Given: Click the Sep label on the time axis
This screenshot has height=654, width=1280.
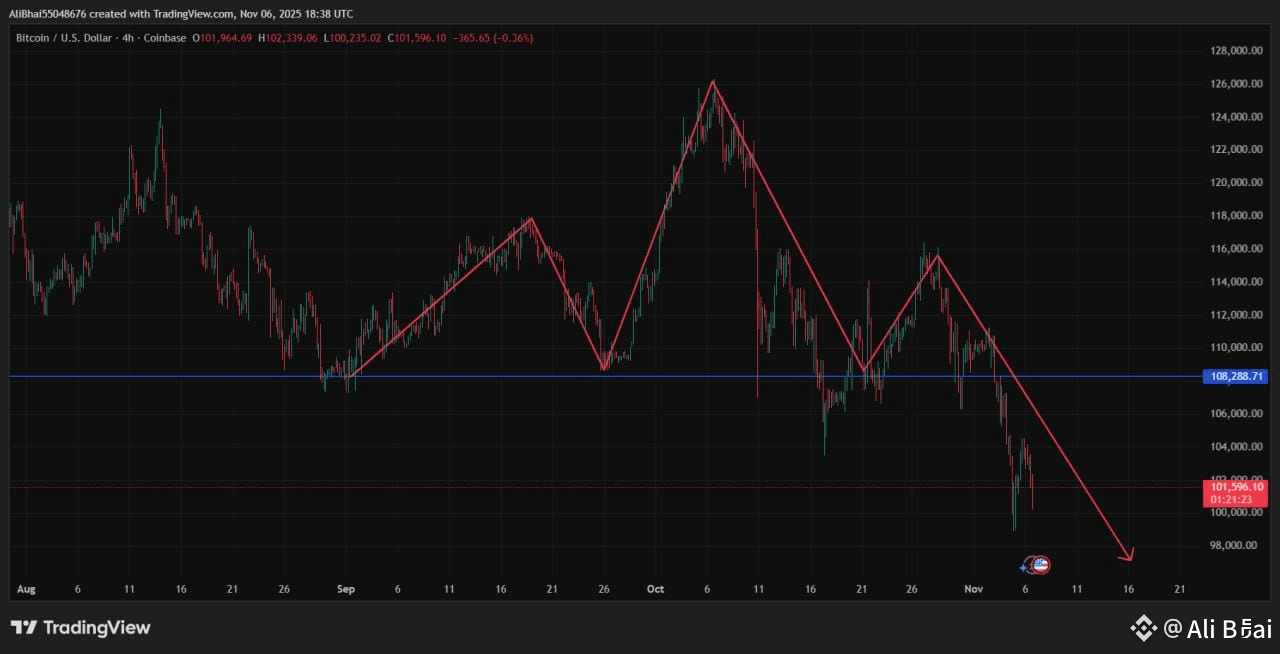Looking at the screenshot, I should (346, 590).
